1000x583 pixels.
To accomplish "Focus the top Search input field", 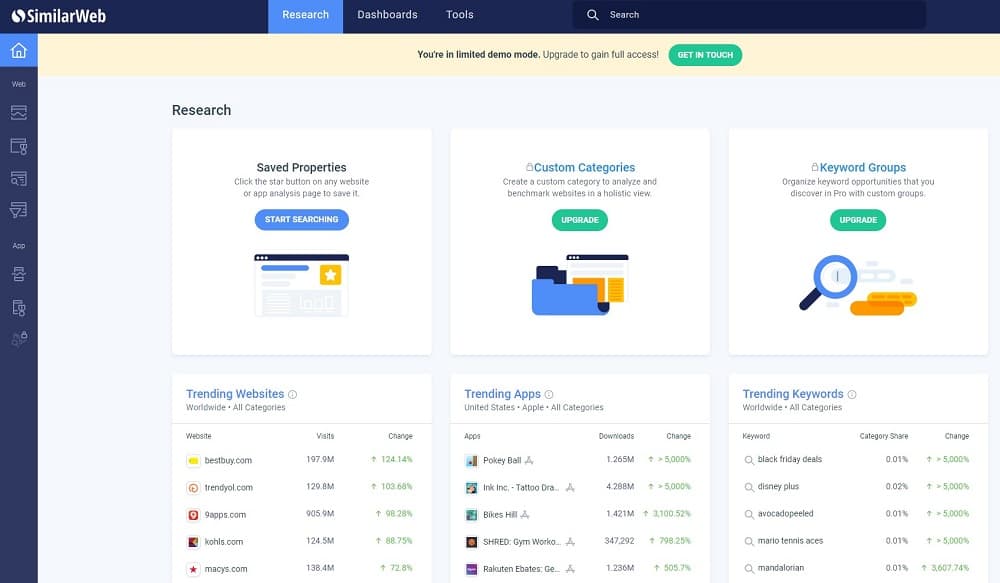I will pyautogui.click(x=749, y=15).
